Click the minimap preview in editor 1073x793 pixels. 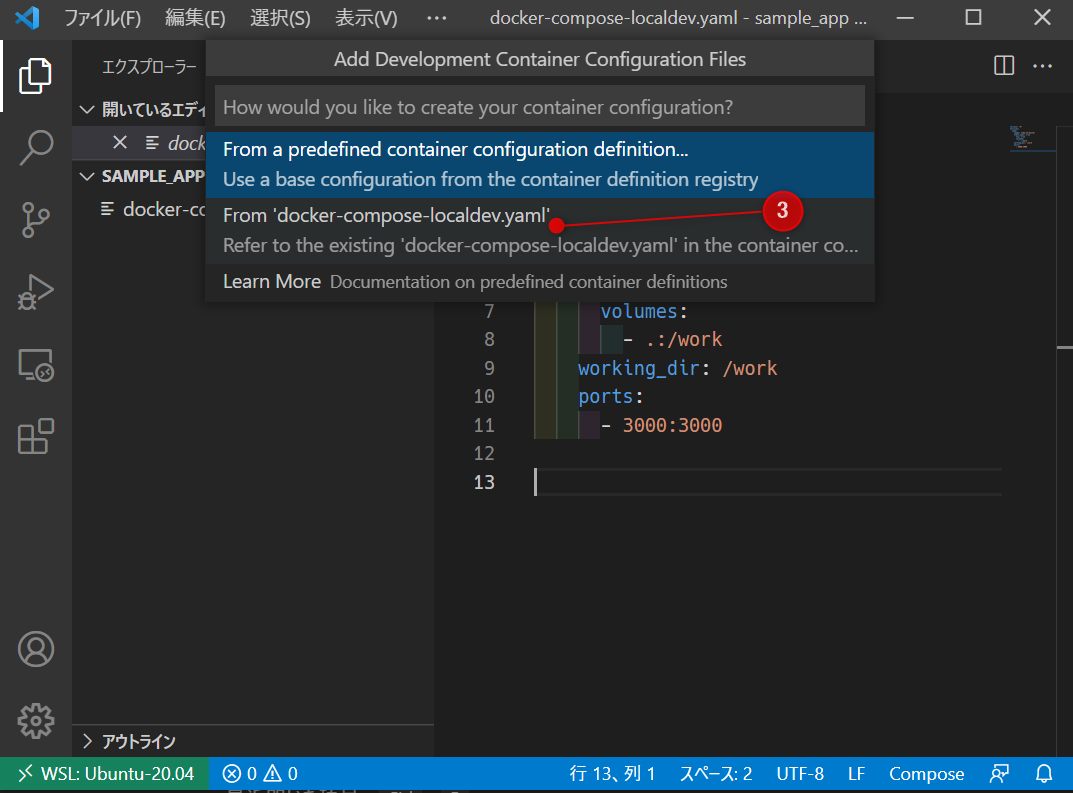(x=1023, y=137)
